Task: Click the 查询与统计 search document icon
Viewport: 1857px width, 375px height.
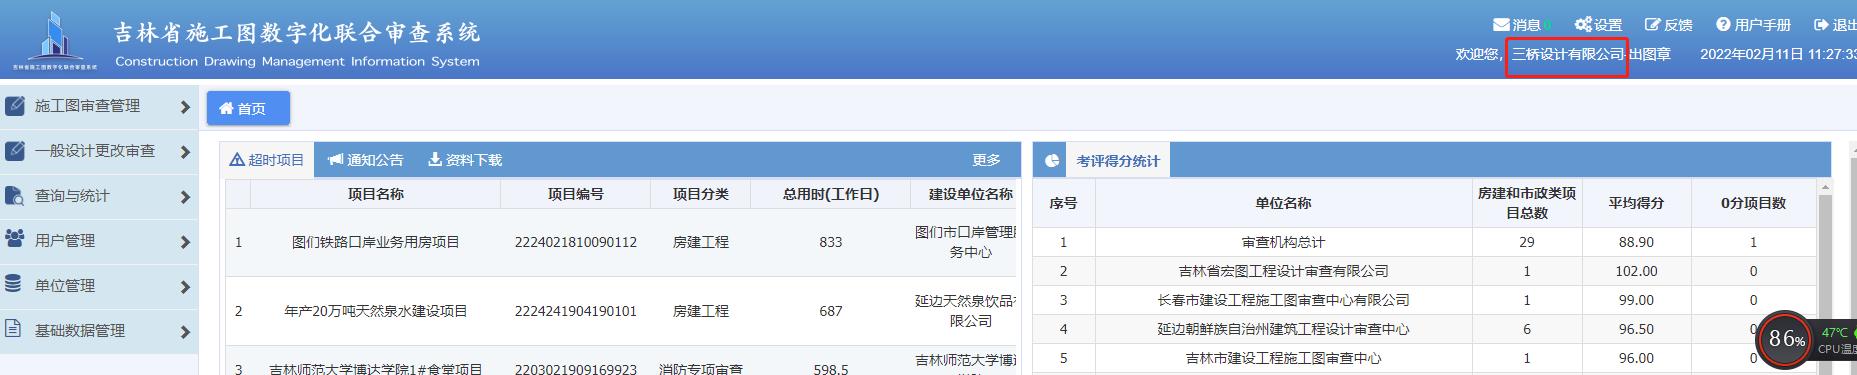Action: click(15, 196)
